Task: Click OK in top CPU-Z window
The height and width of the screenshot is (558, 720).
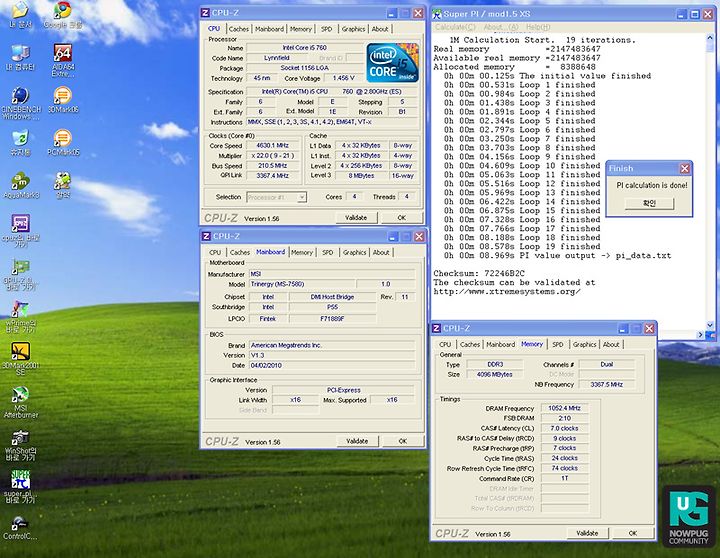Action: (402, 218)
